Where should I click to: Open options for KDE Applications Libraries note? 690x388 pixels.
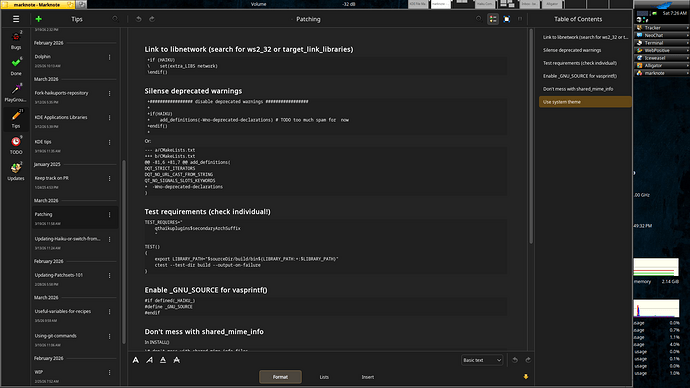coord(110,118)
